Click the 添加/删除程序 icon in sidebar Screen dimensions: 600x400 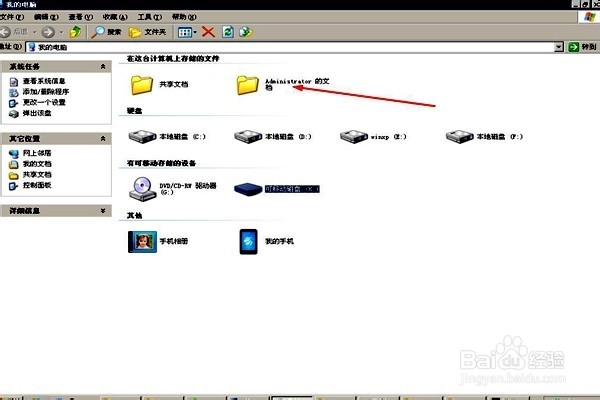14,92
